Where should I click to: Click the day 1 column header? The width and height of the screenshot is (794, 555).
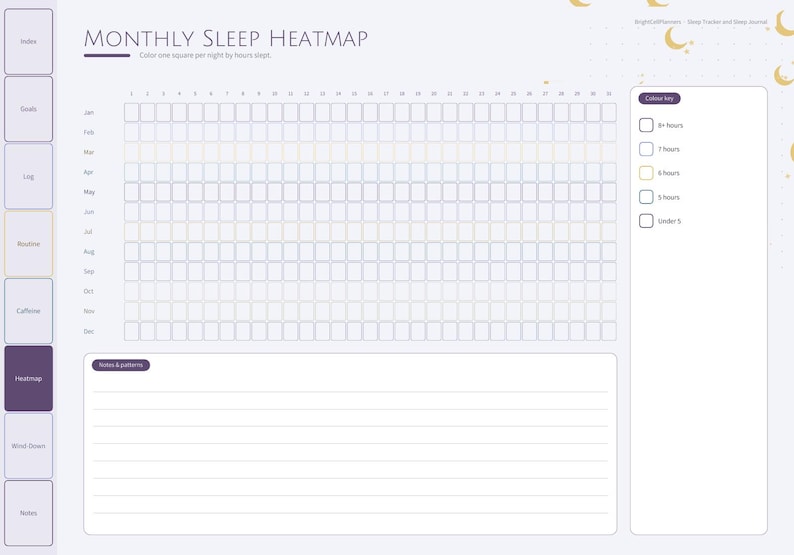pos(132,94)
